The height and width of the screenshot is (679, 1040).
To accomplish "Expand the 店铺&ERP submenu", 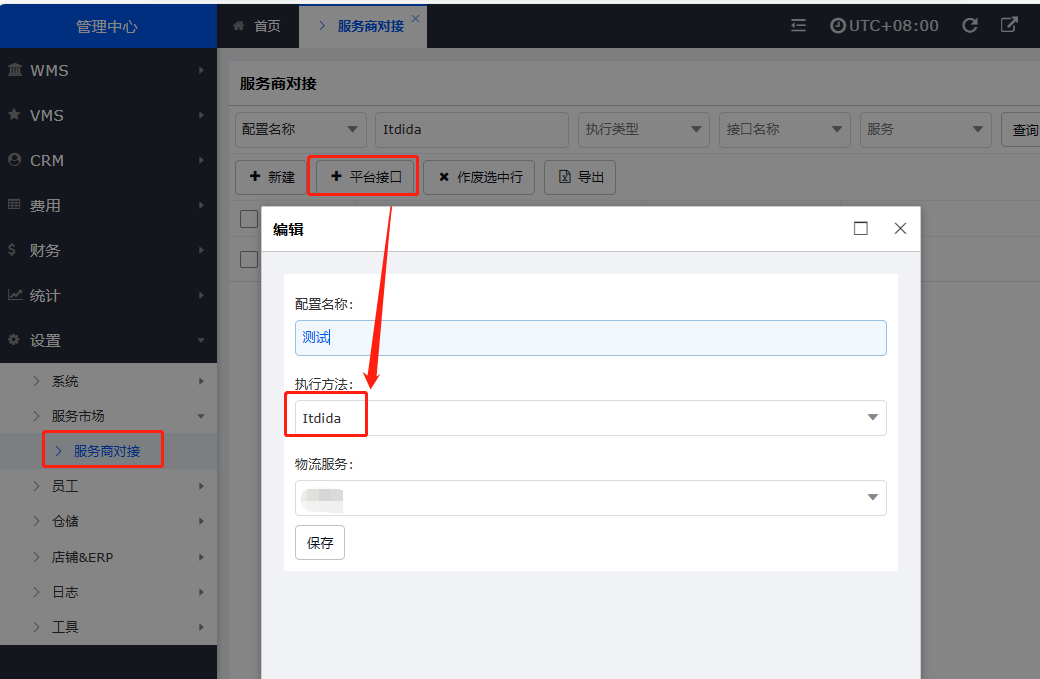I will [x=108, y=557].
